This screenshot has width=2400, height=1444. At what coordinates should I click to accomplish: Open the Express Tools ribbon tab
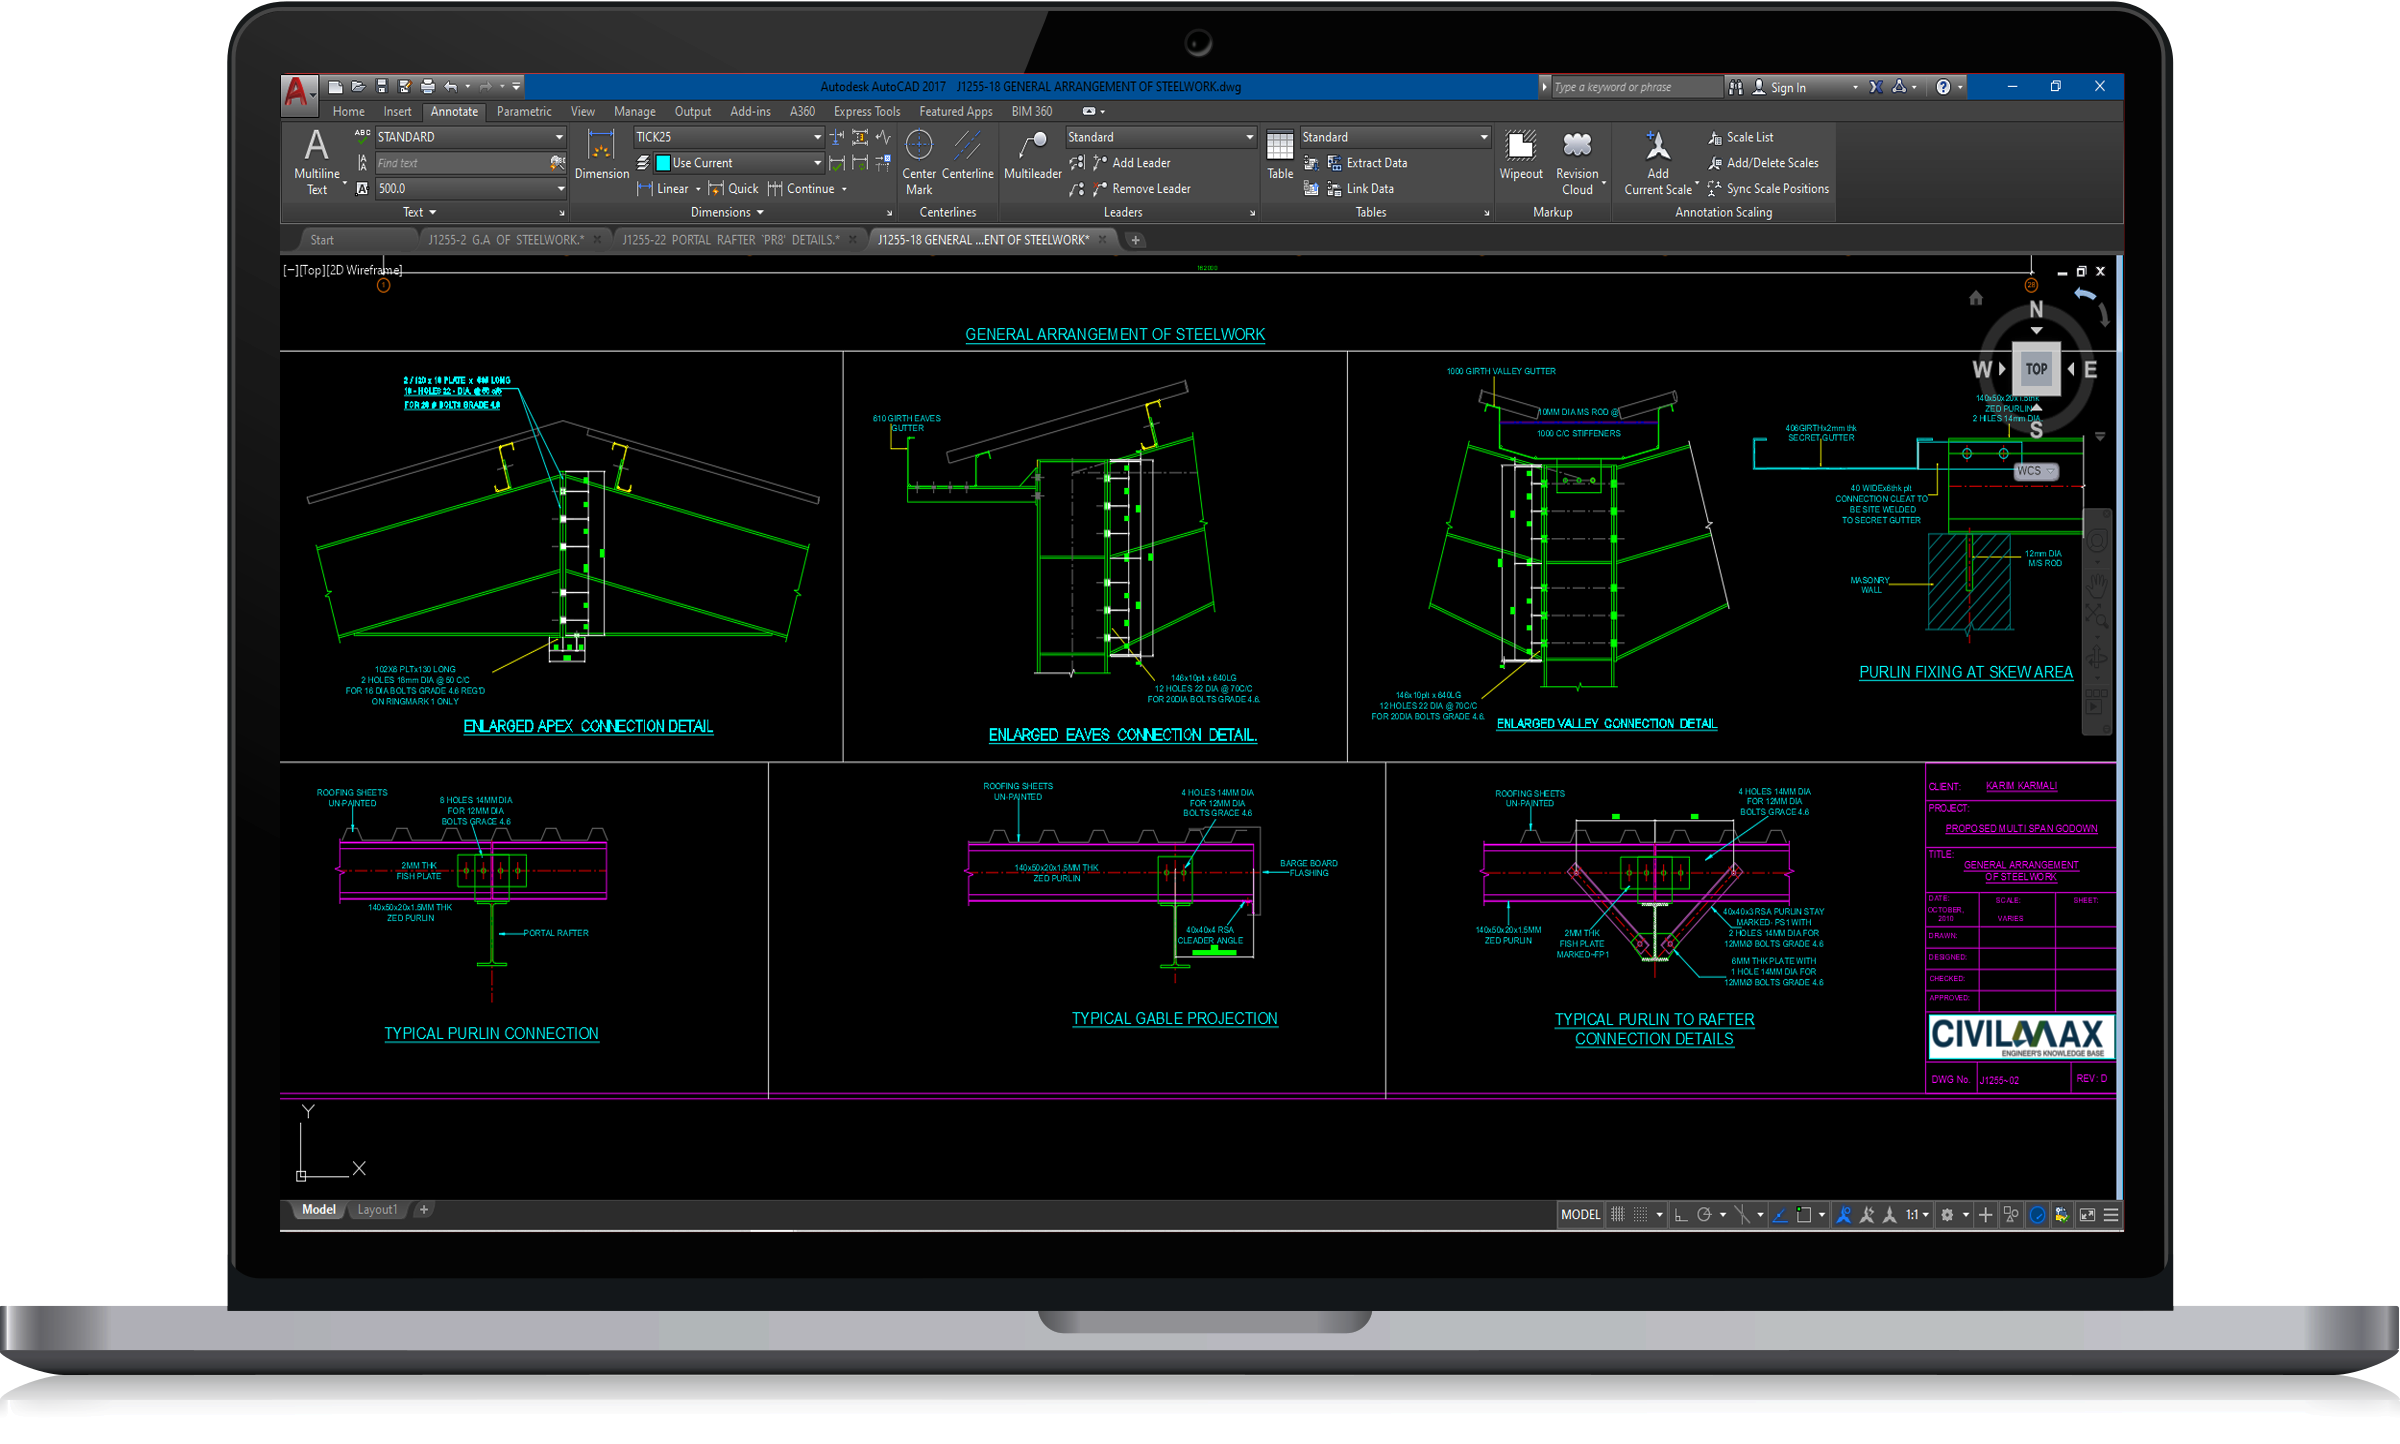866,111
